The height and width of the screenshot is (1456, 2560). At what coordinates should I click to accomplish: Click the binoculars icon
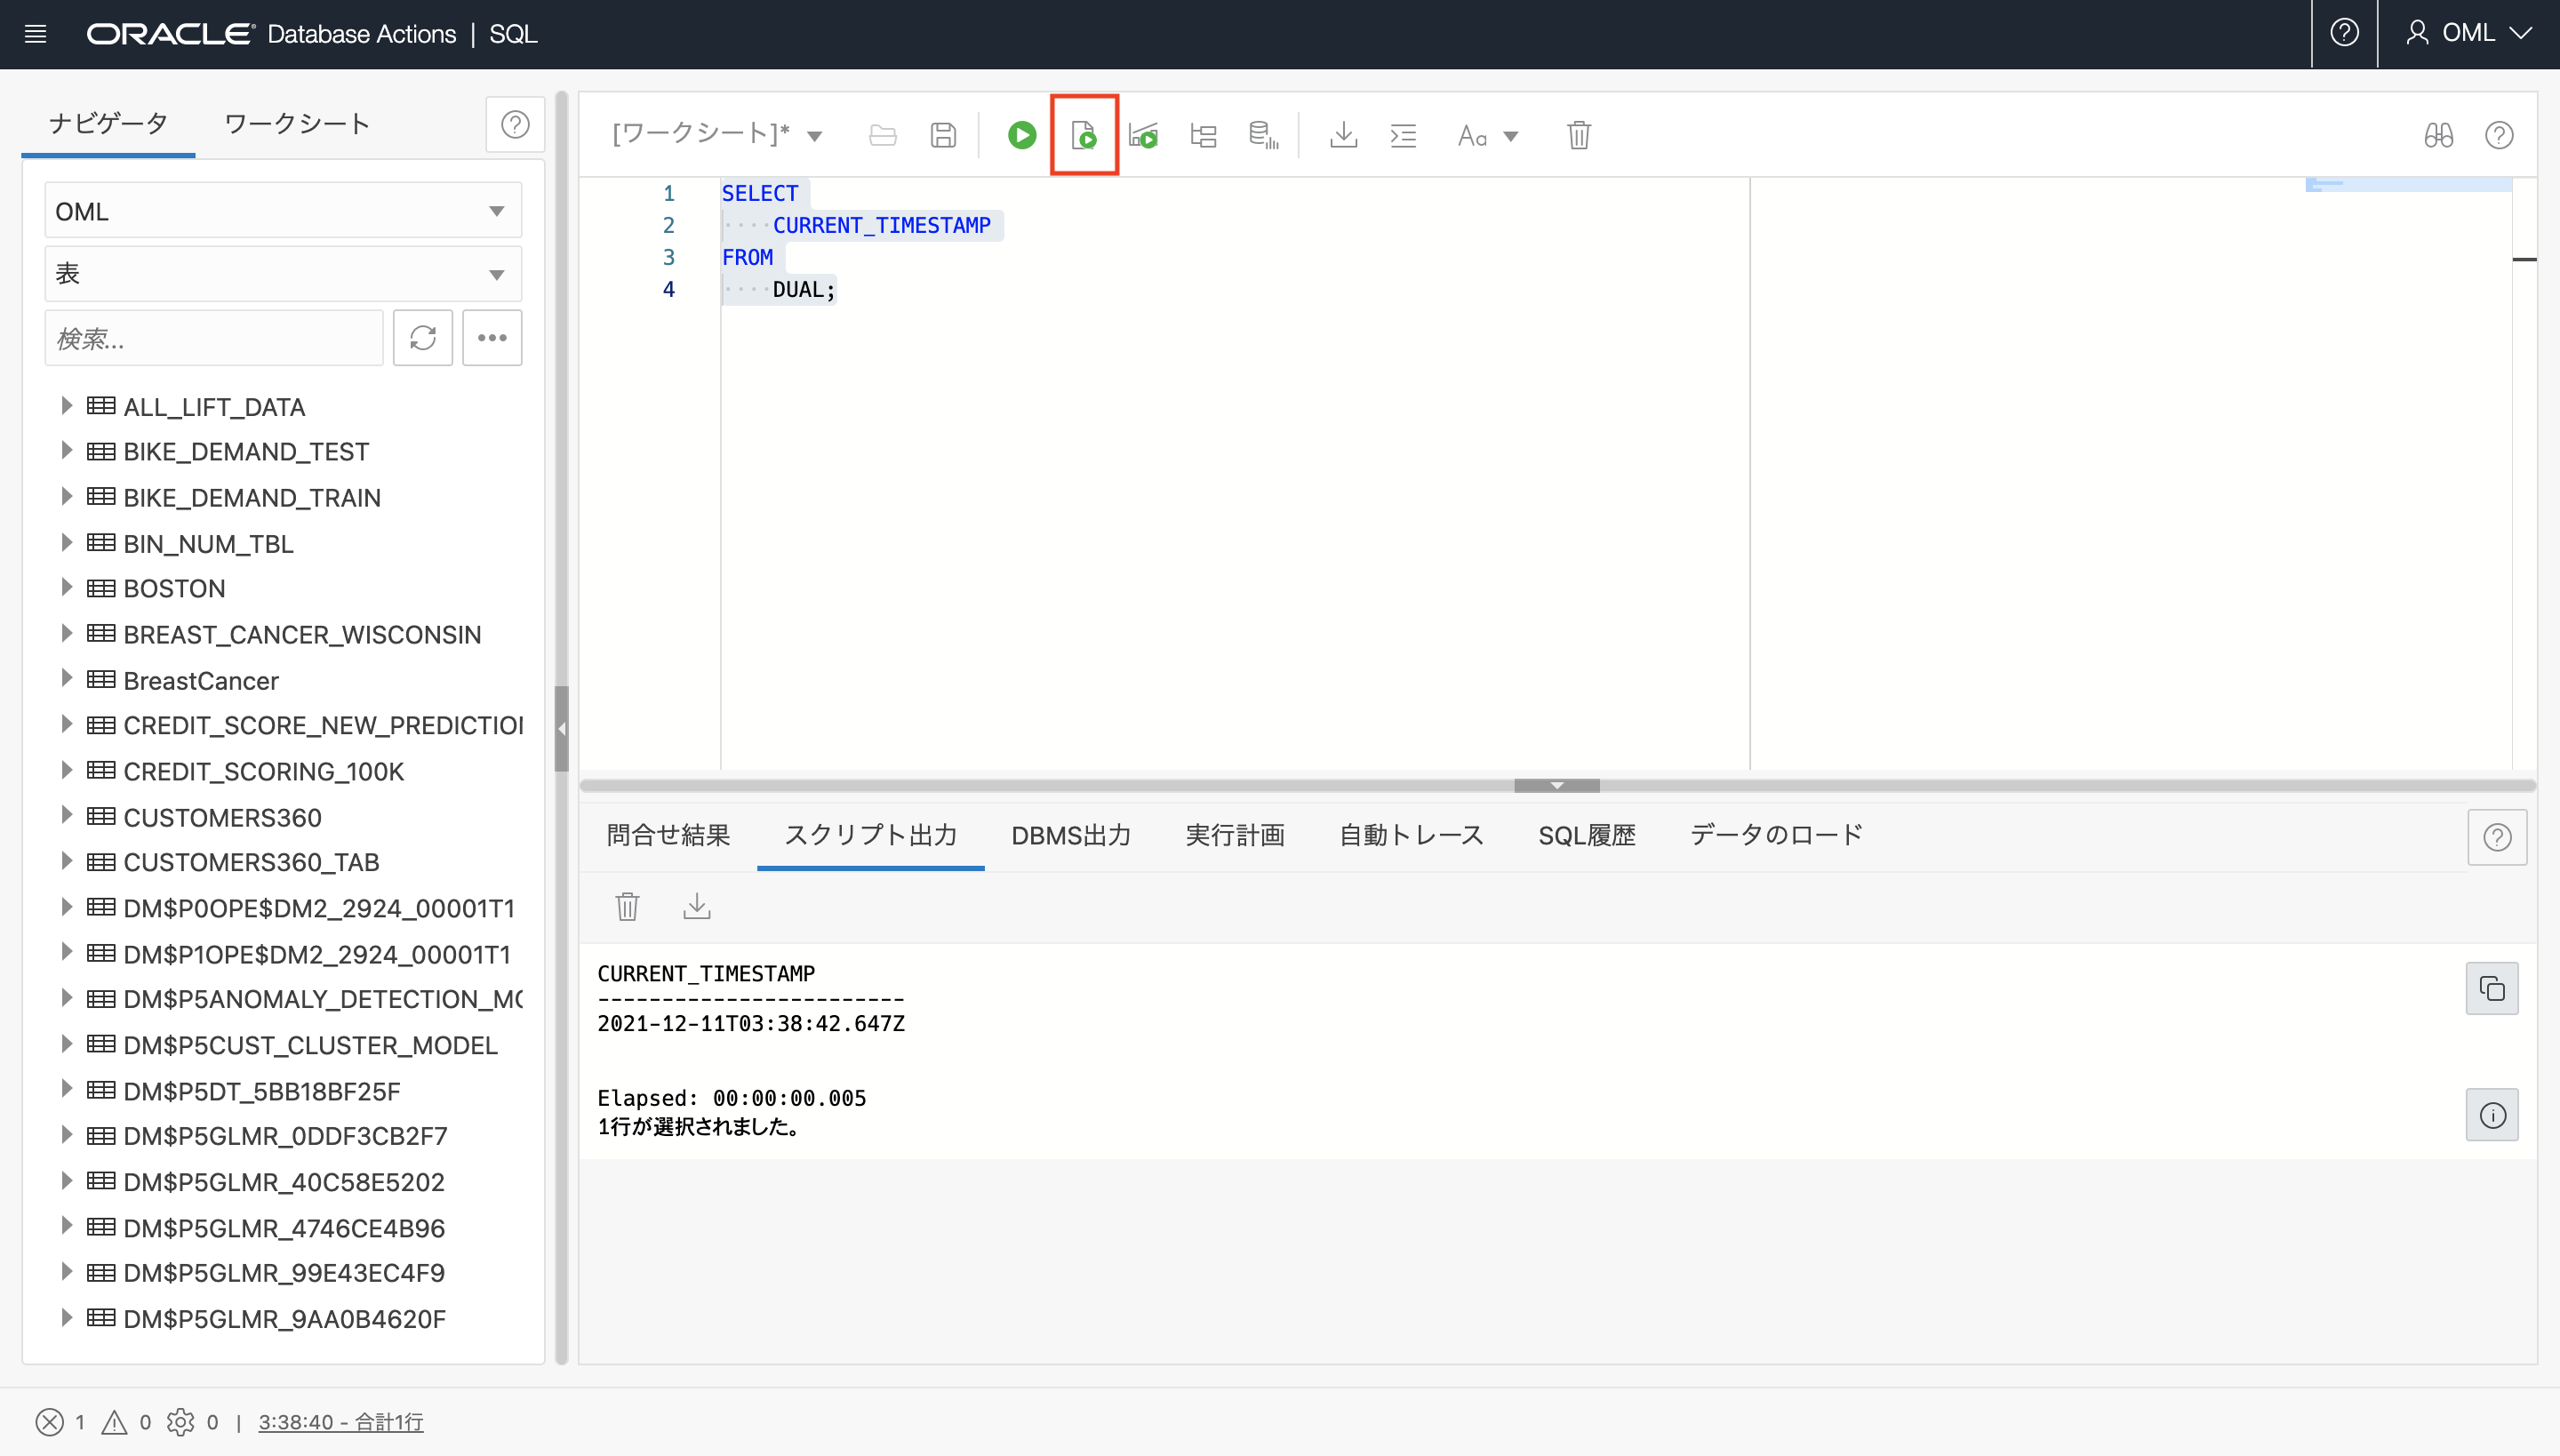2438,135
